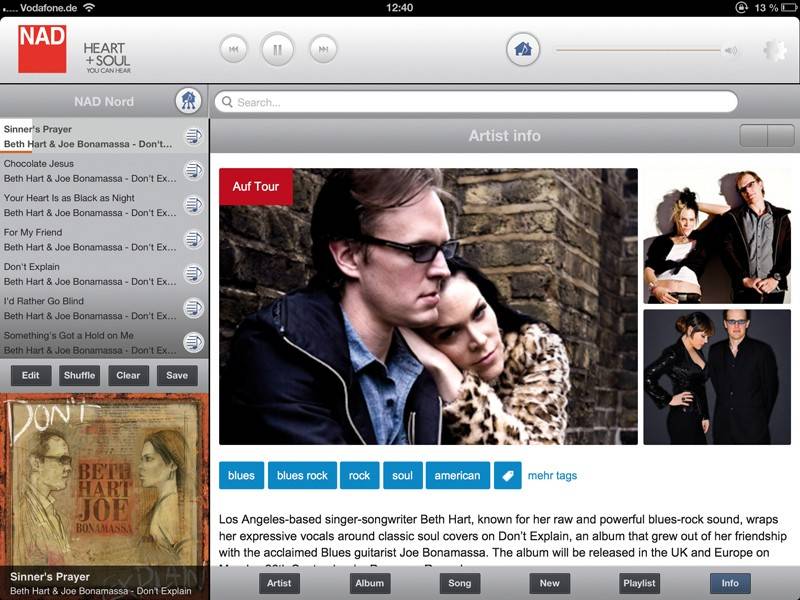The image size is (800, 600).
Task: Tap the rotation lock status icon
Action: point(741,8)
